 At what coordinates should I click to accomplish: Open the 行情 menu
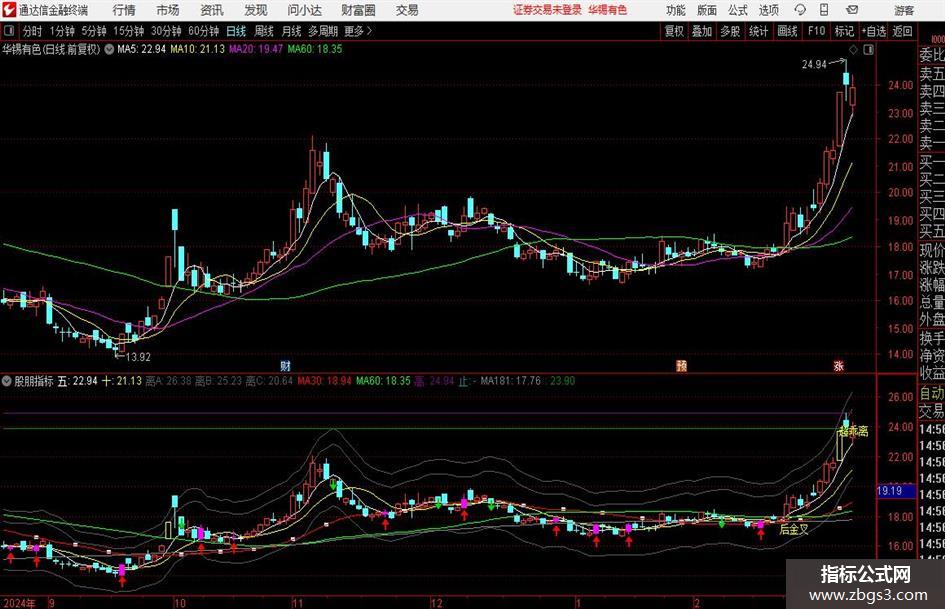coord(124,10)
